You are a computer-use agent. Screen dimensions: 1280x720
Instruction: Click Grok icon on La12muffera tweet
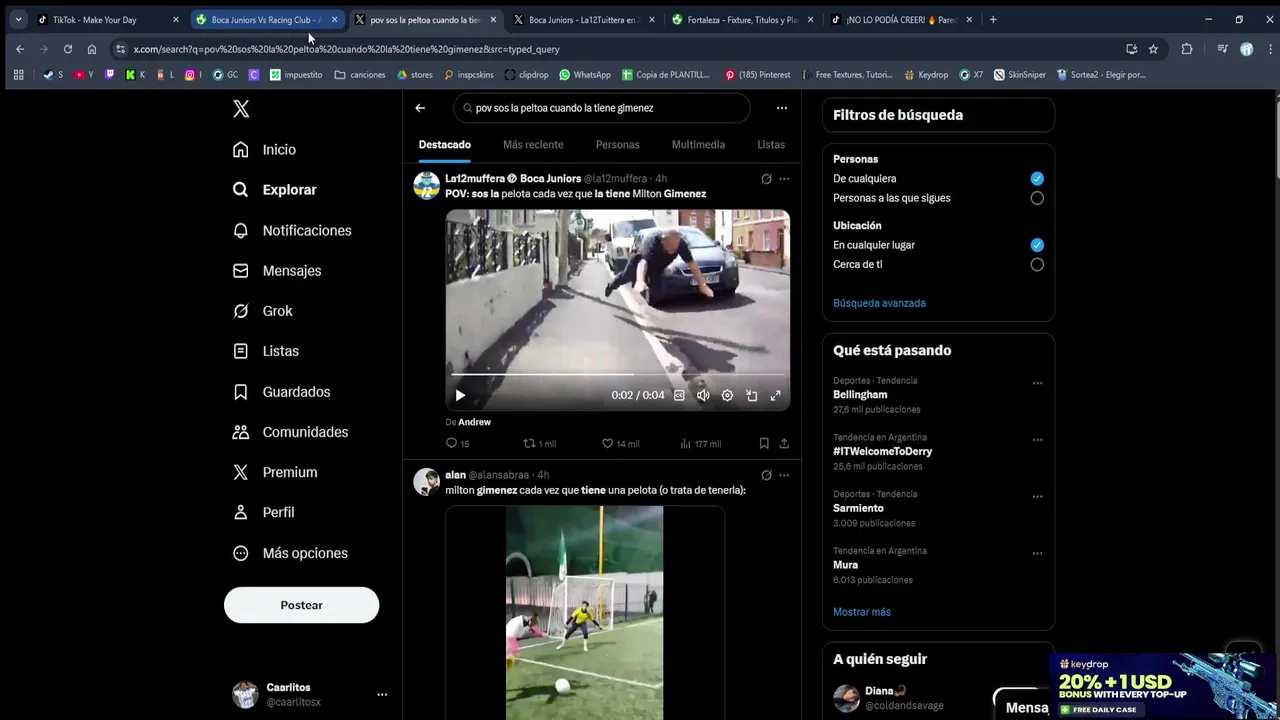coord(766,179)
